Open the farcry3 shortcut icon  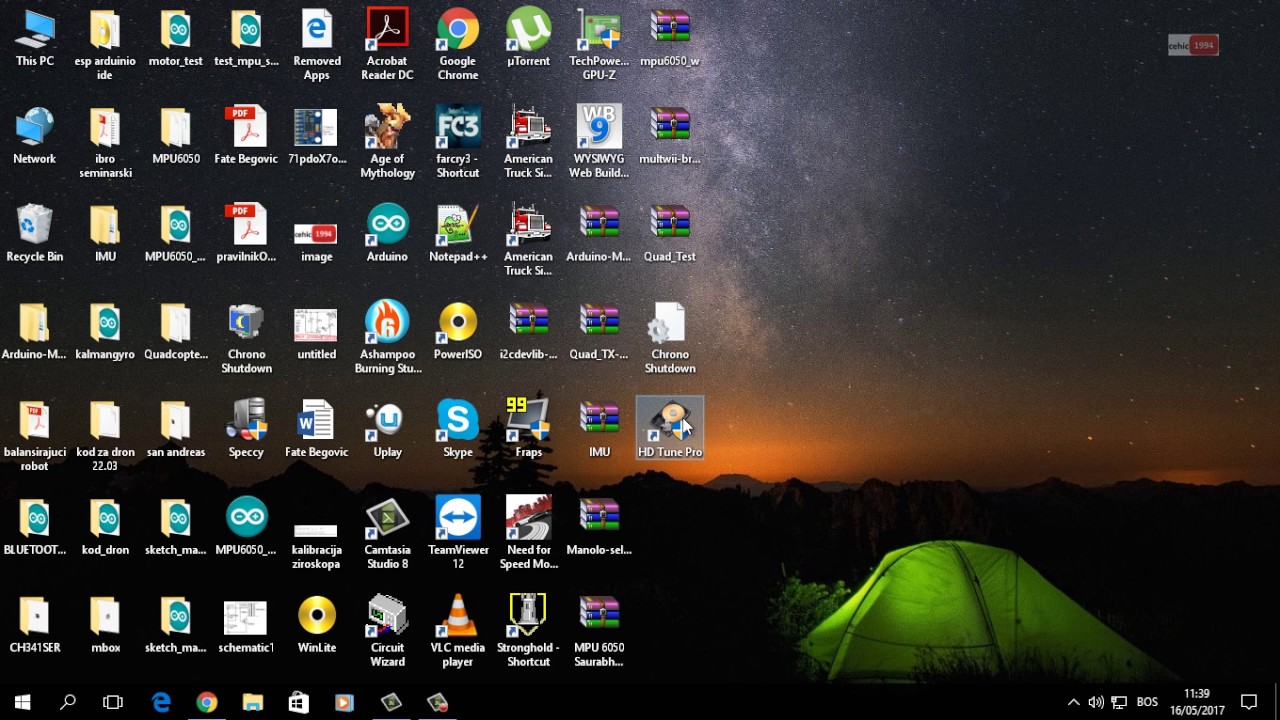click(x=458, y=144)
